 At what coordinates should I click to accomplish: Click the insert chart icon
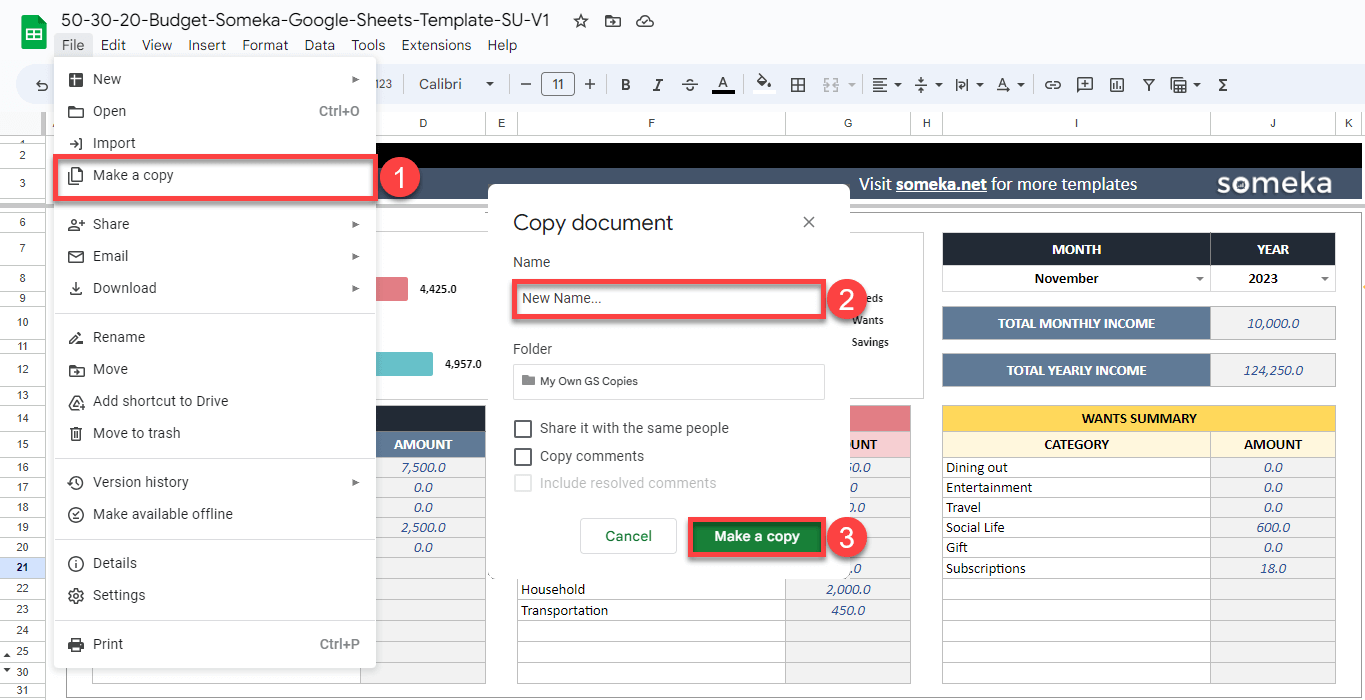(x=1117, y=85)
